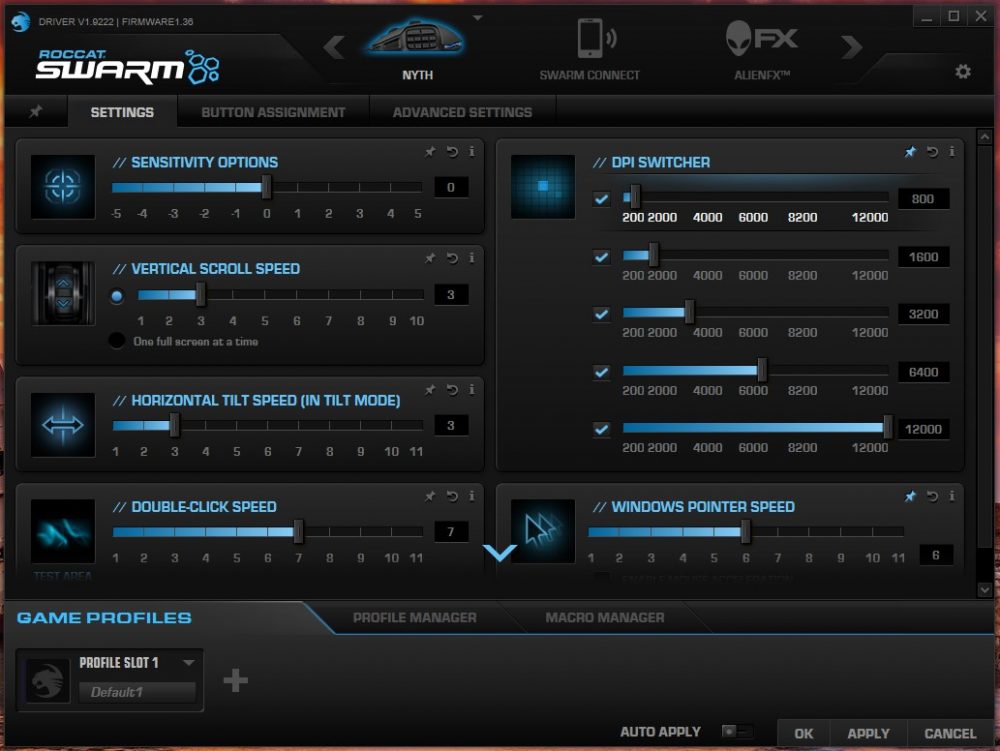The image size is (1000, 751).
Task: Open the Profile Slot 1 dropdown
Action: (x=189, y=662)
